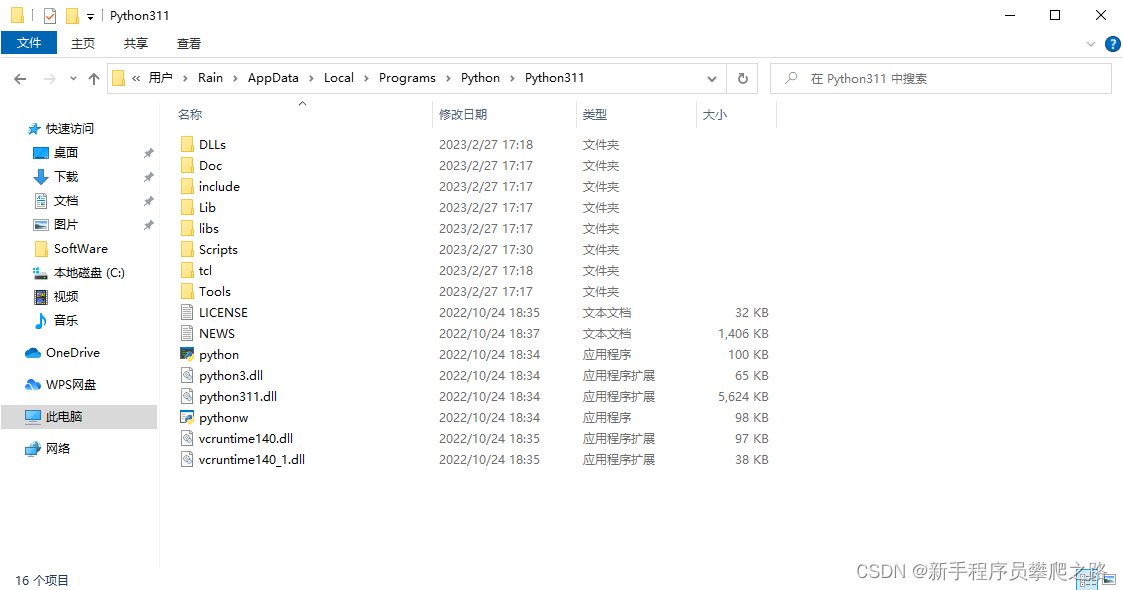Open the recent locations dropdown arrow
The image size is (1123, 590).
(x=73, y=78)
